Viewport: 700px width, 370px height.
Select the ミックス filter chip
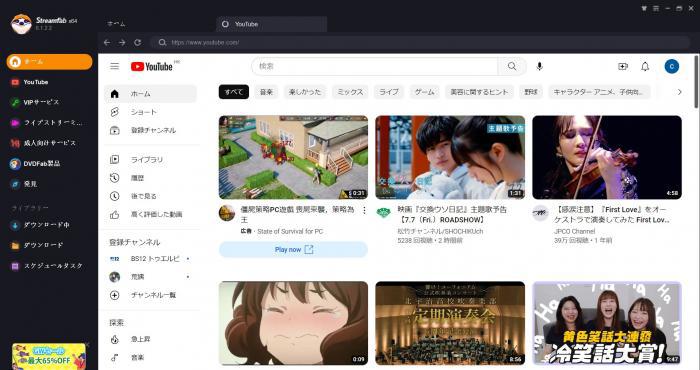click(350, 92)
